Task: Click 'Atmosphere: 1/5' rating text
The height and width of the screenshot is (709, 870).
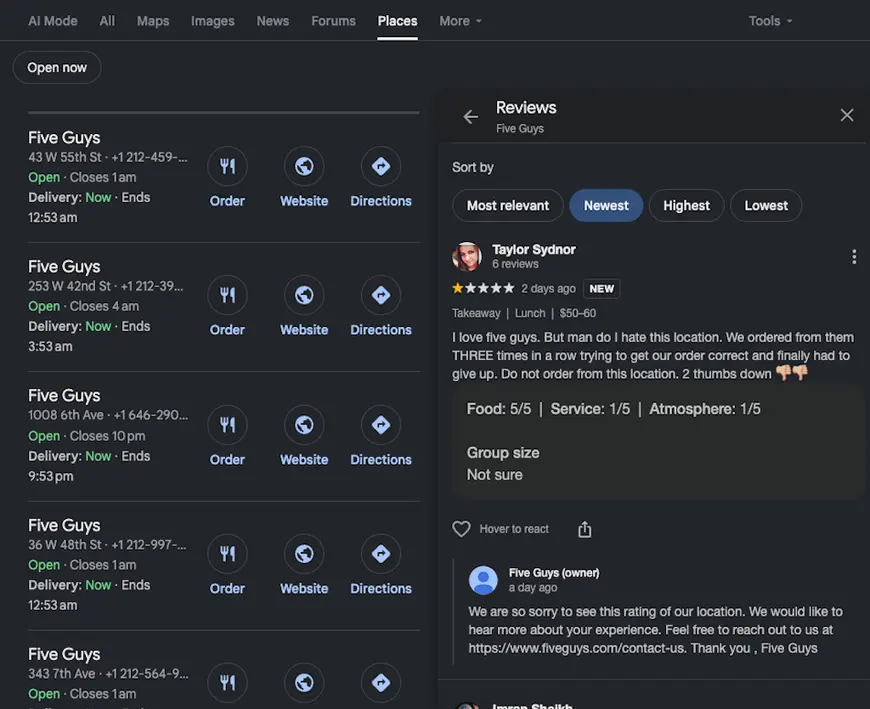Action: [x=705, y=409]
